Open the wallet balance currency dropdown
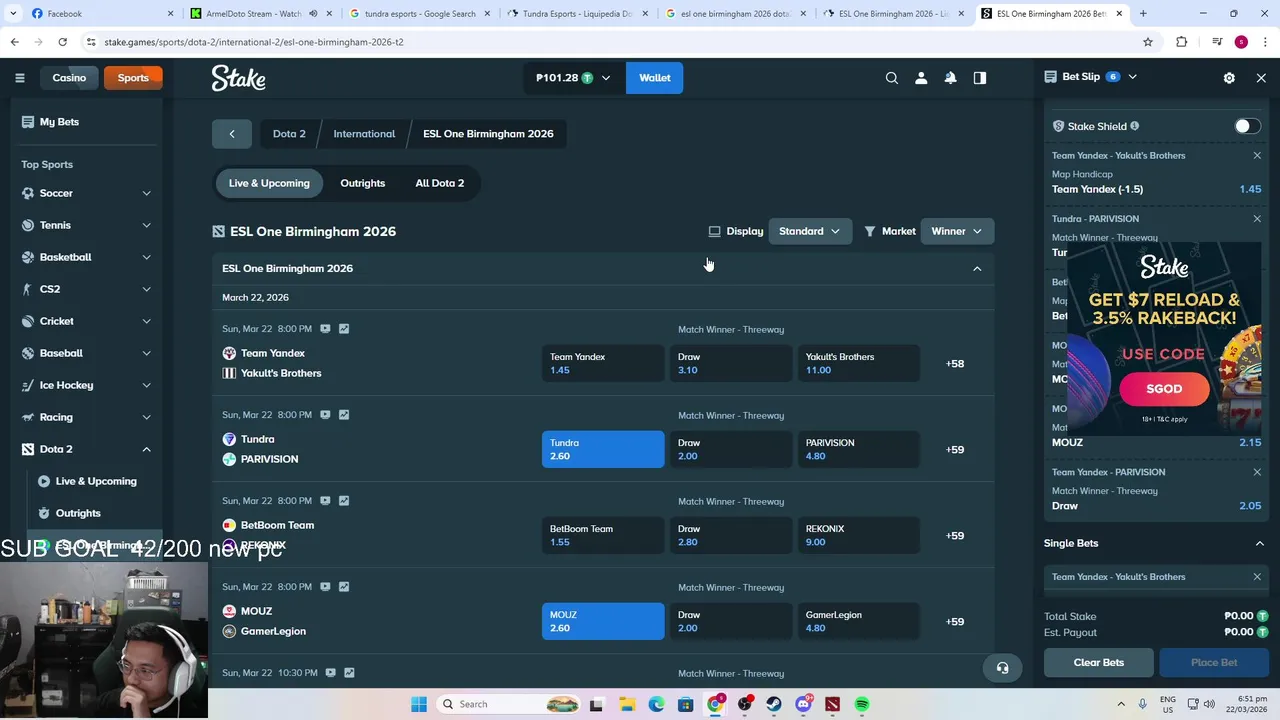1280x720 pixels. coord(573,77)
